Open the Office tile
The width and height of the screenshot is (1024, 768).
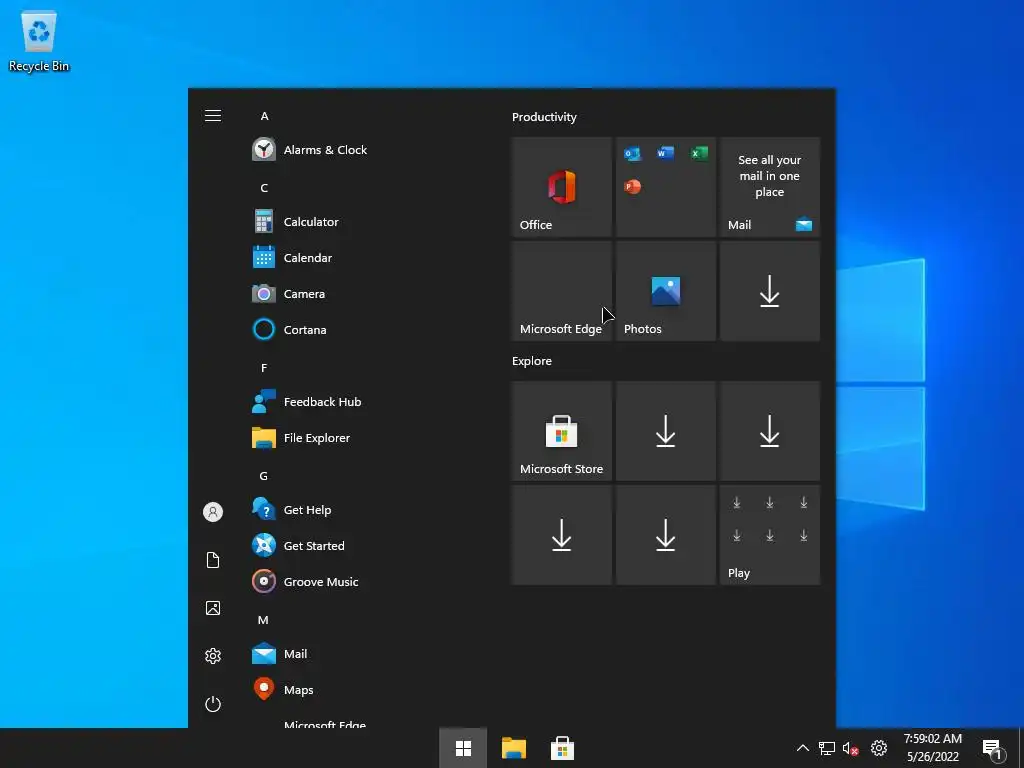[x=562, y=187]
